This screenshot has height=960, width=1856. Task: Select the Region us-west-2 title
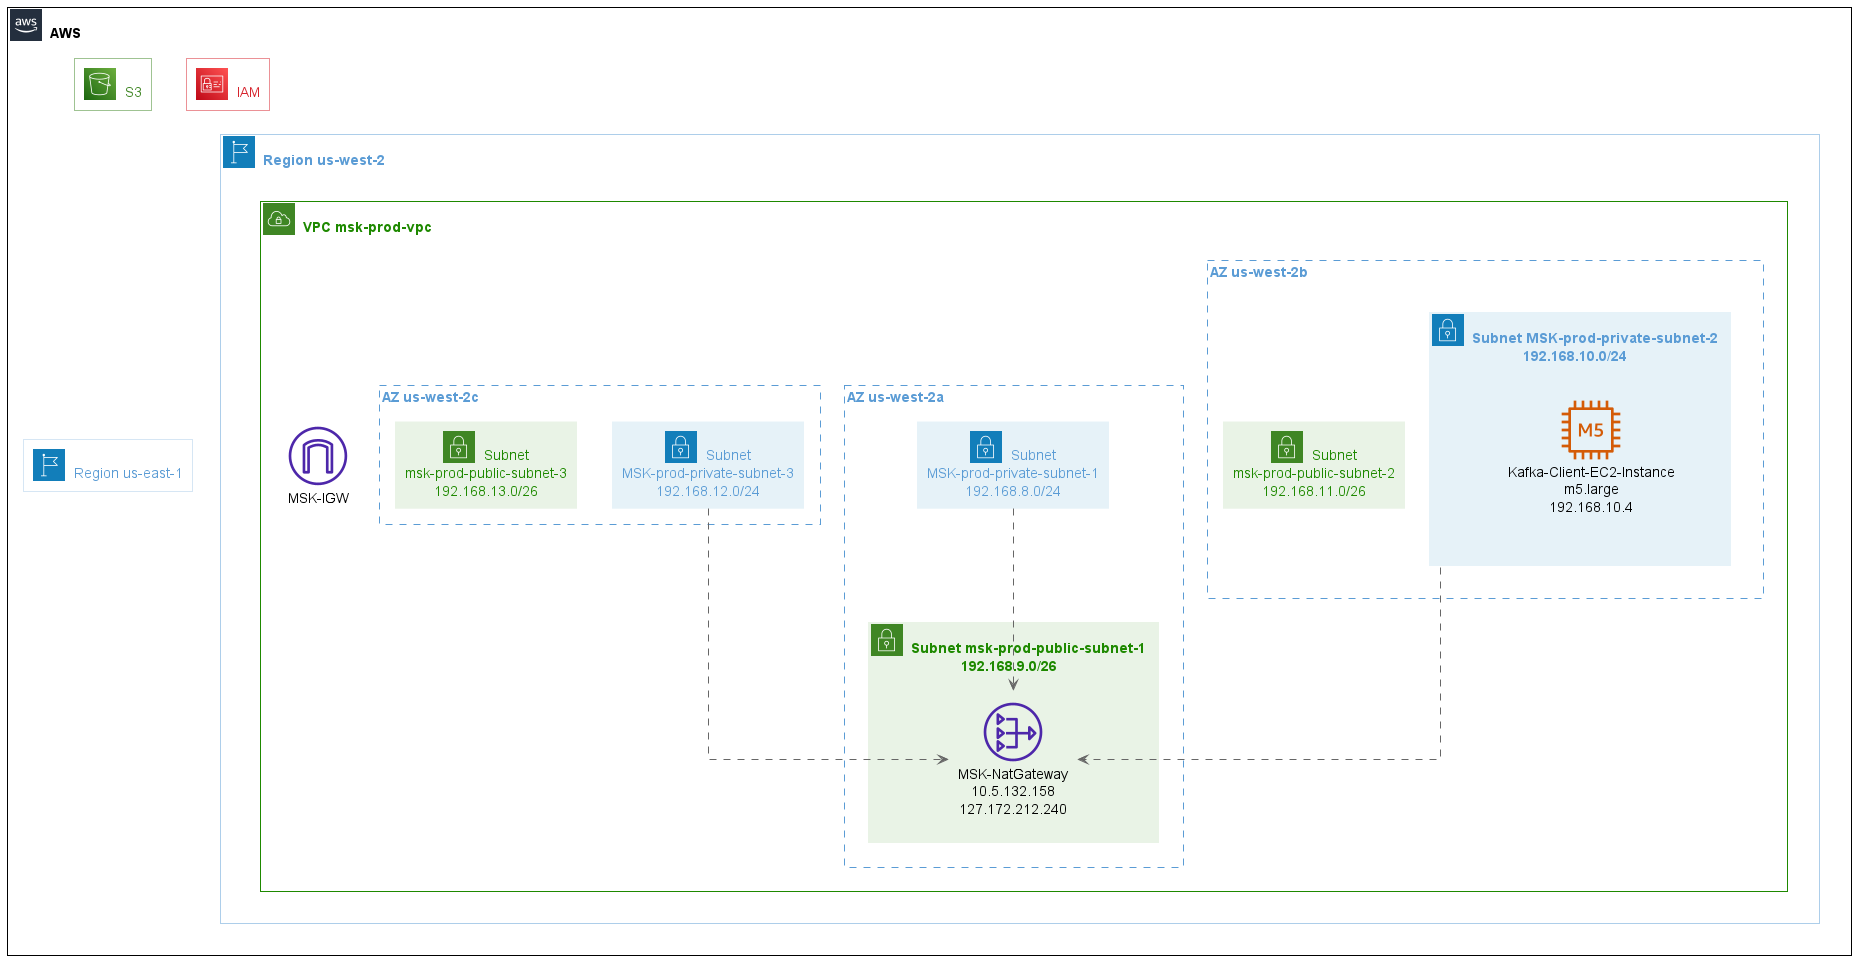point(324,160)
